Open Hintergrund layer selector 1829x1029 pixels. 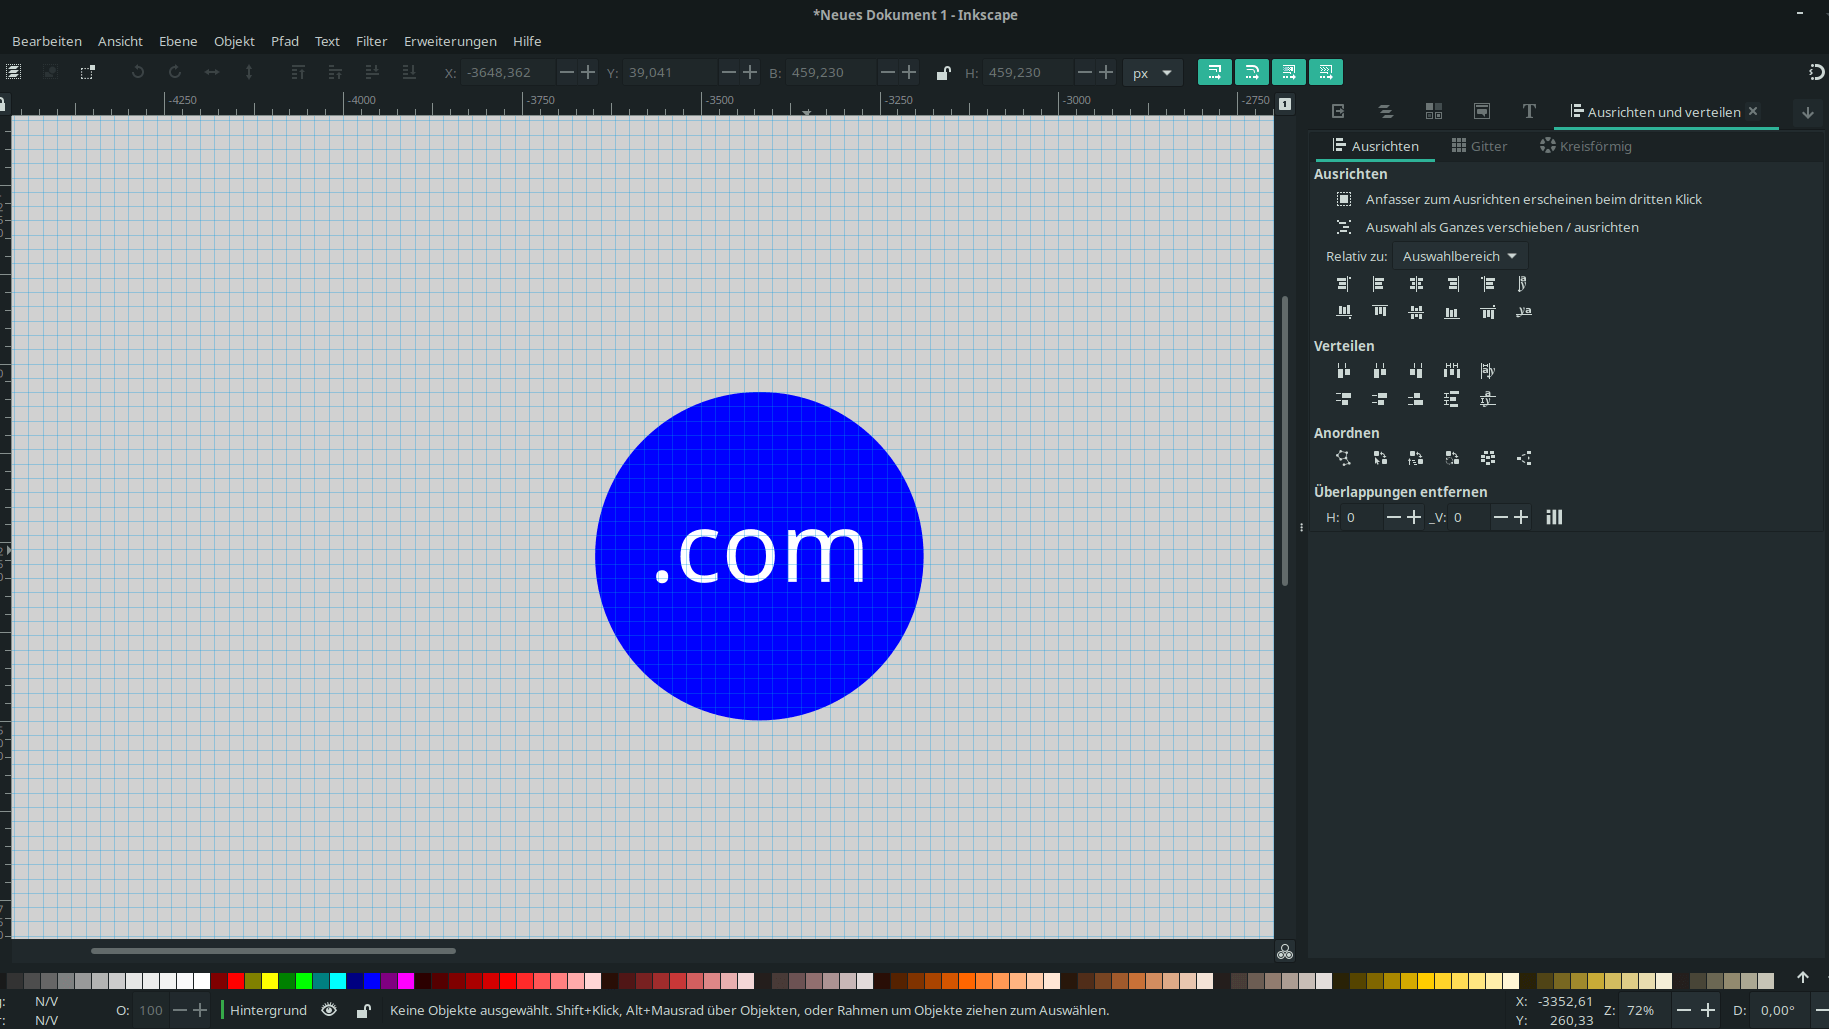(268, 1010)
